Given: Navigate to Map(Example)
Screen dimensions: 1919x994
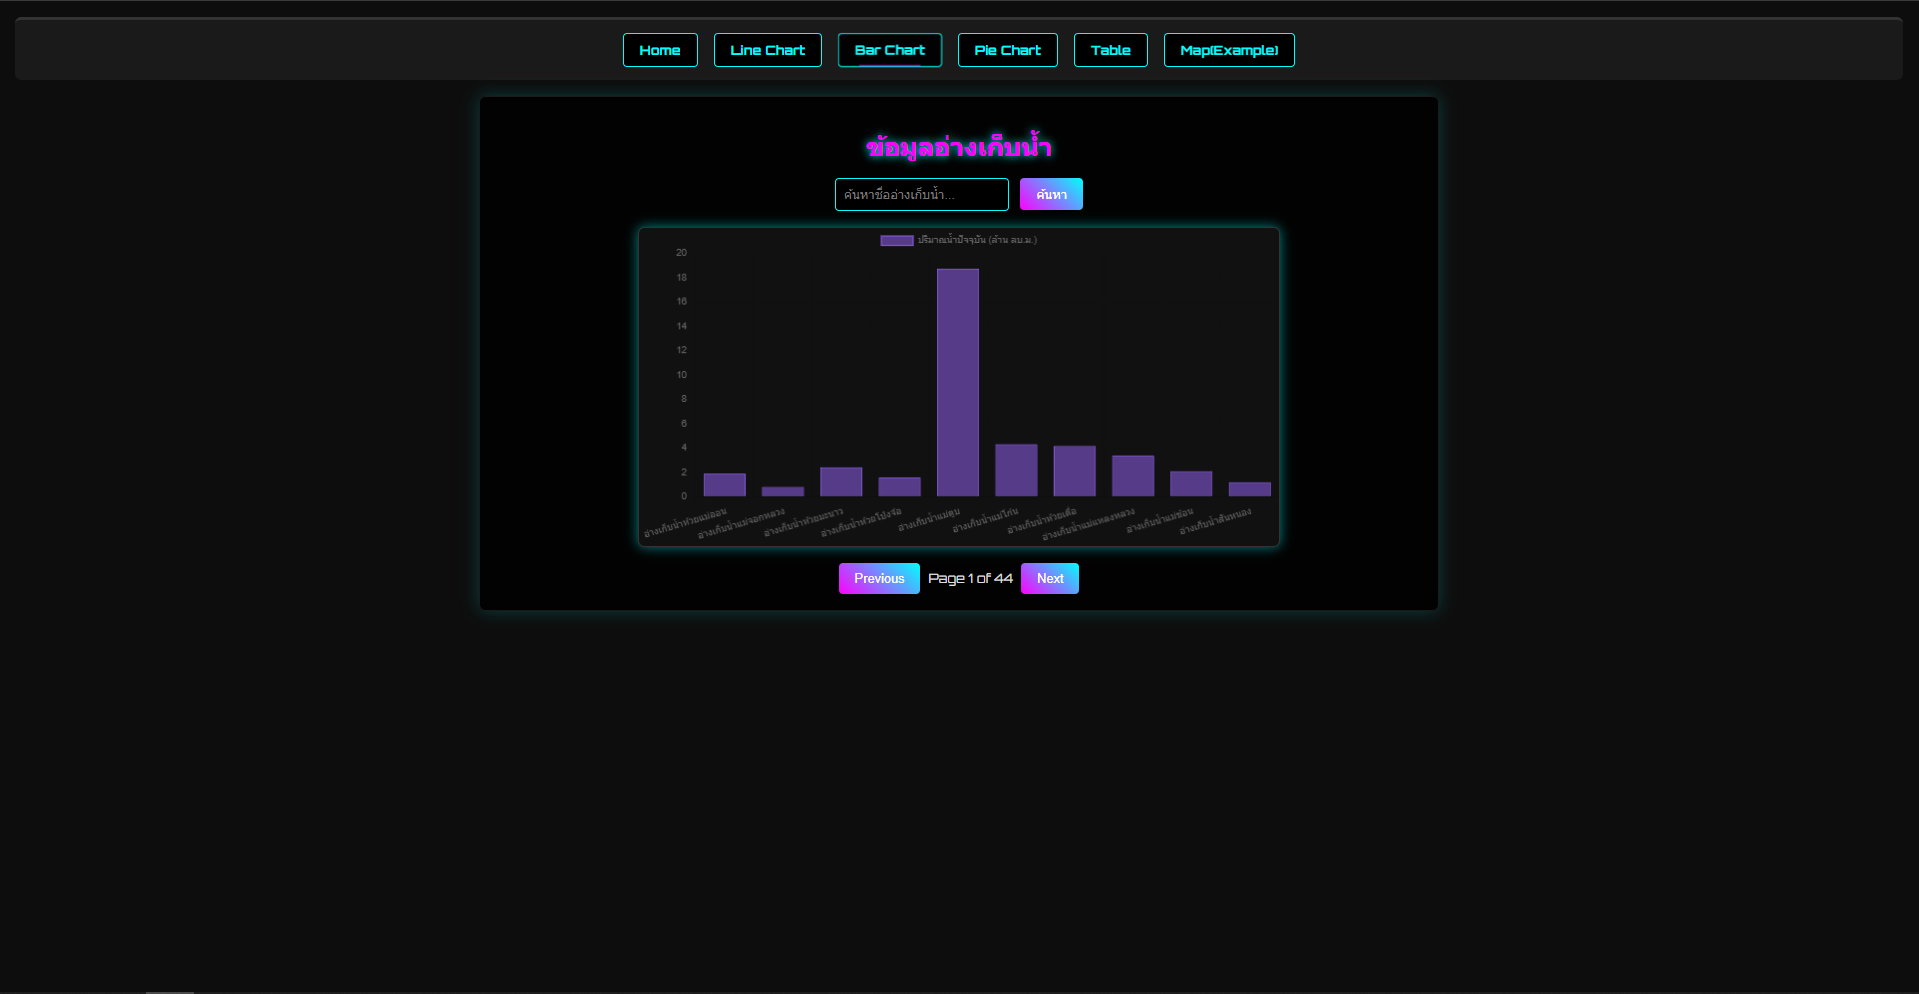Looking at the screenshot, I should click(1228, 50).
